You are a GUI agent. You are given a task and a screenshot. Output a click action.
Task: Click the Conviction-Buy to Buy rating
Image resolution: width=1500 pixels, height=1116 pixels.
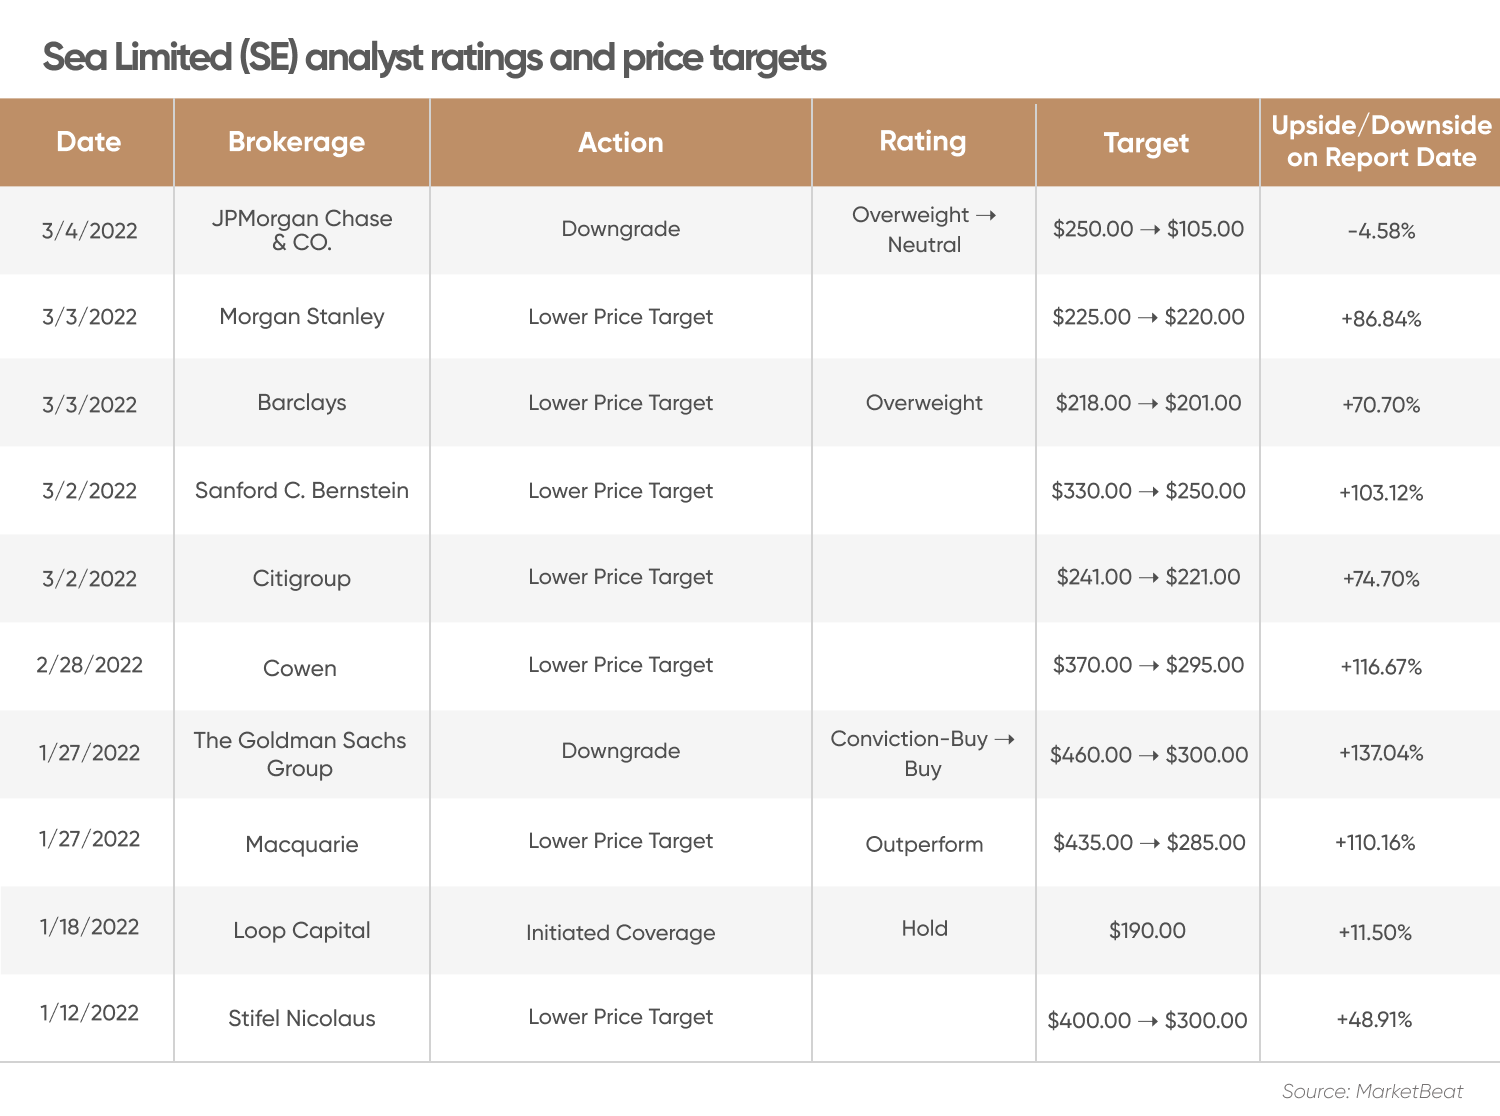click(923, 753)
